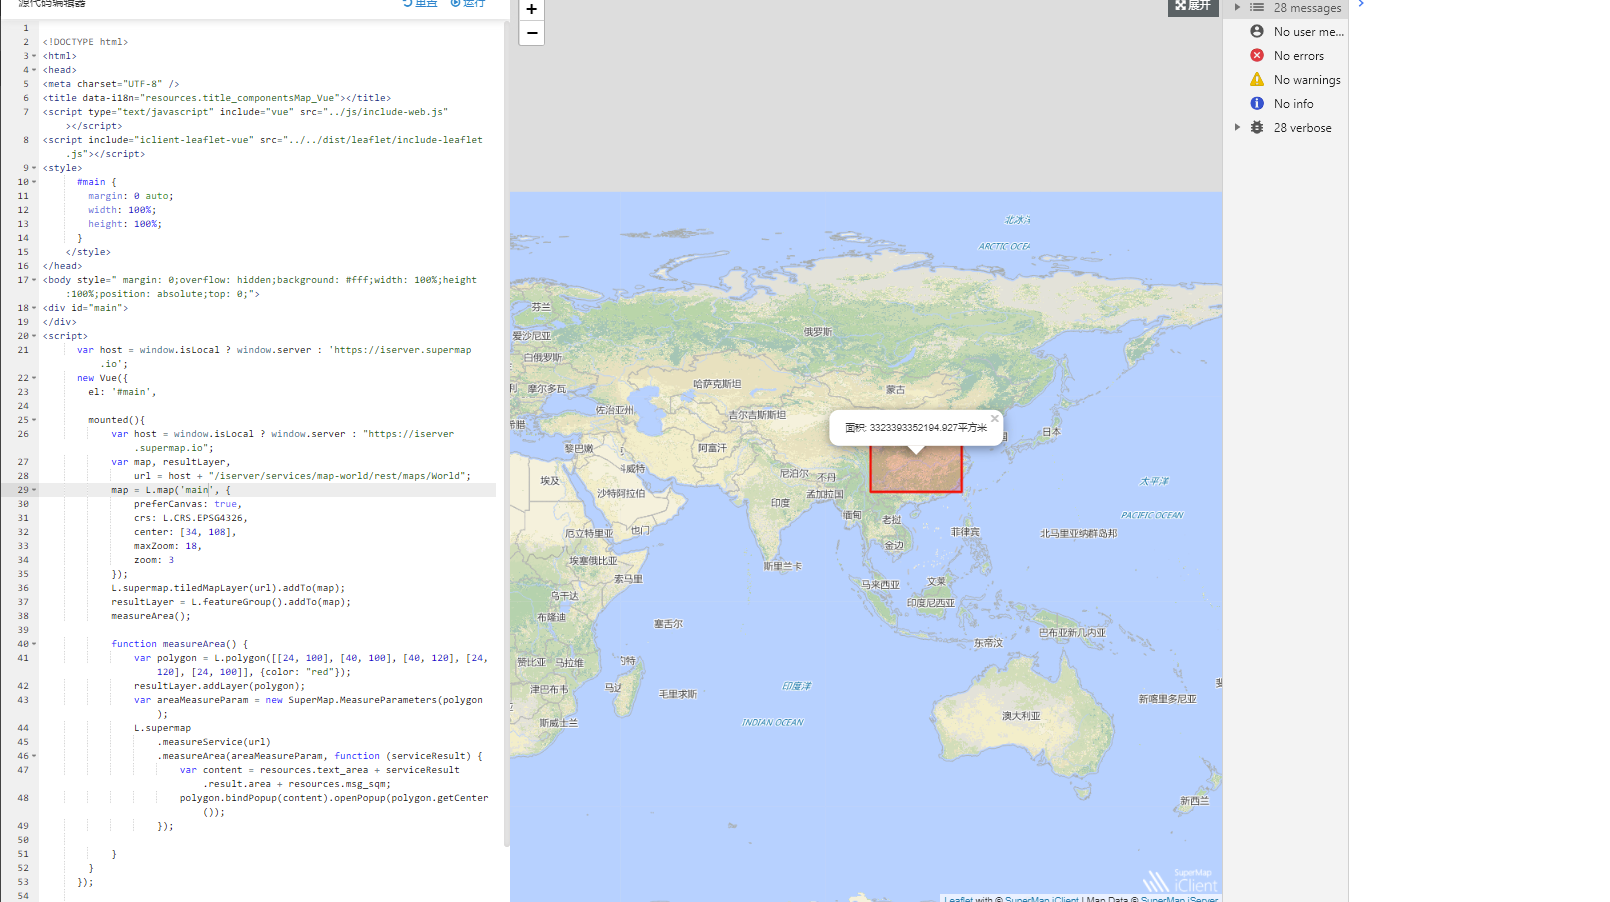
Task: Click the 'measureArea();' call on line 38
Action: (x=151, y=616)
